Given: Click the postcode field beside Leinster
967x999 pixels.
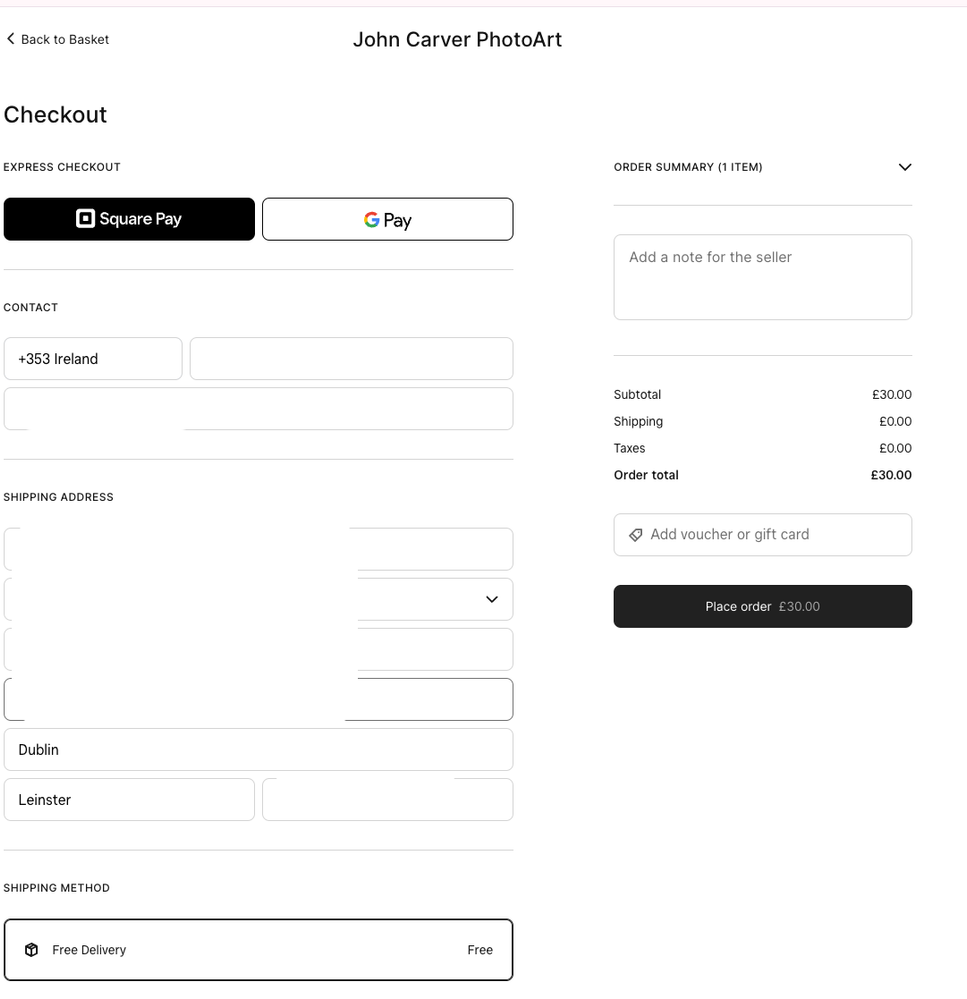Looking at the screenshot, I should click(387, 799).
